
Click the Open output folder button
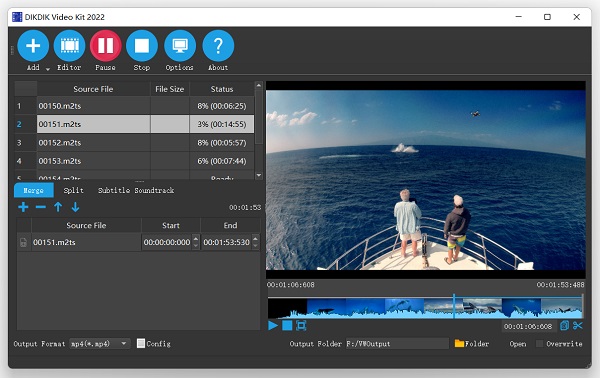click(x=518, y=344)
